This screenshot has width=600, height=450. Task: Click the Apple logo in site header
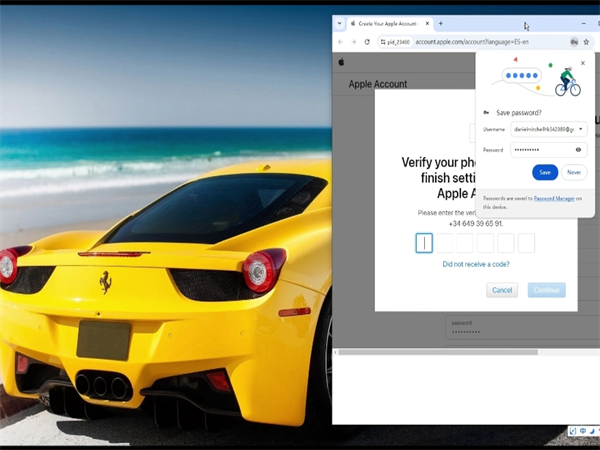coord(341,61)
